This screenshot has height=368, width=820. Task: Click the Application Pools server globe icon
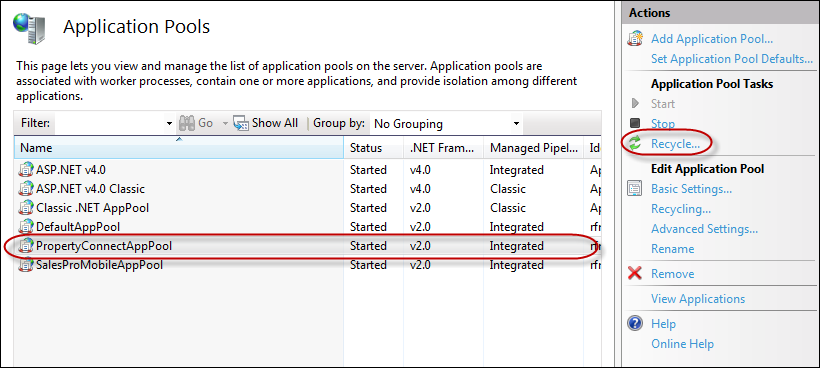click(x=30, y=28)
